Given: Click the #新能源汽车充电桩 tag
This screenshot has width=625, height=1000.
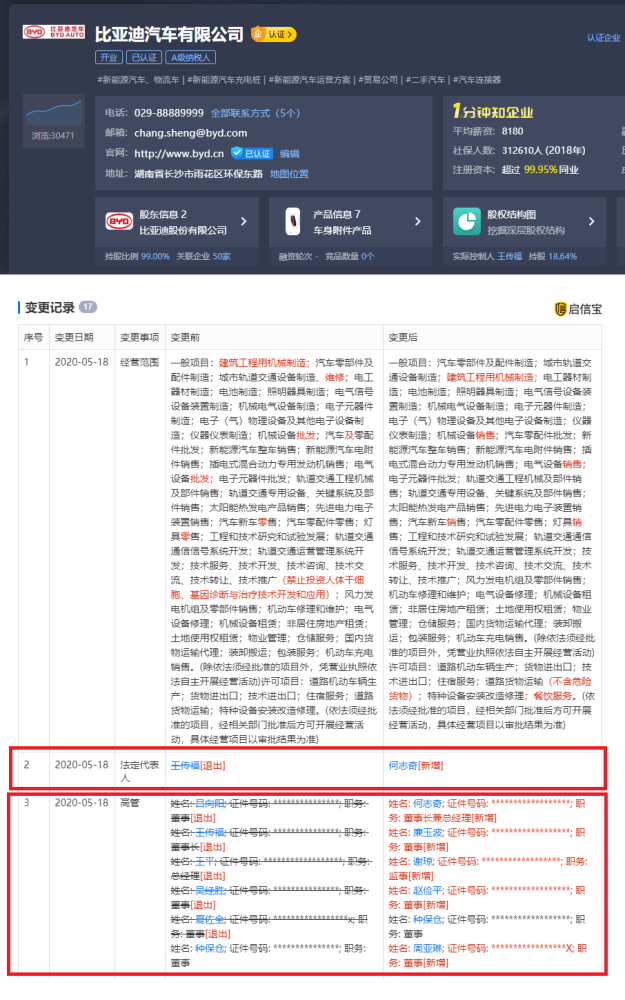Looking at the screenshot, I should 224,80.
